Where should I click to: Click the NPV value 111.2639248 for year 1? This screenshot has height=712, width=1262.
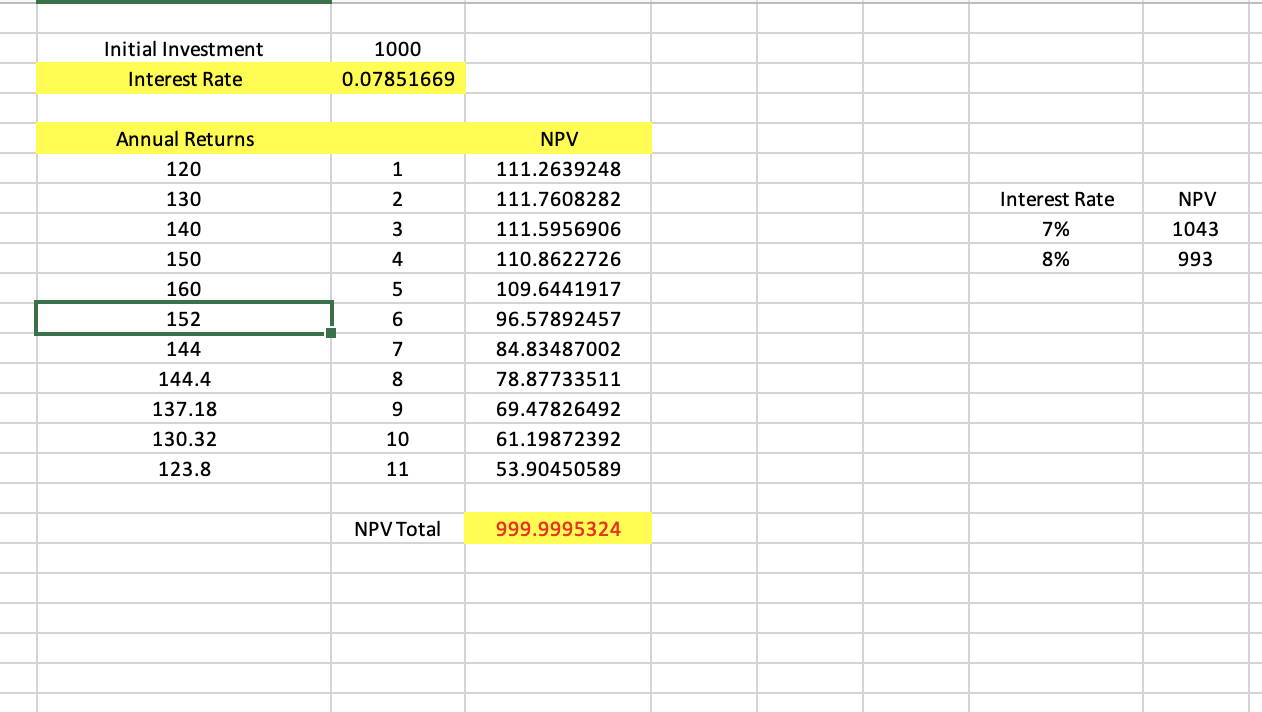(558, 169)
